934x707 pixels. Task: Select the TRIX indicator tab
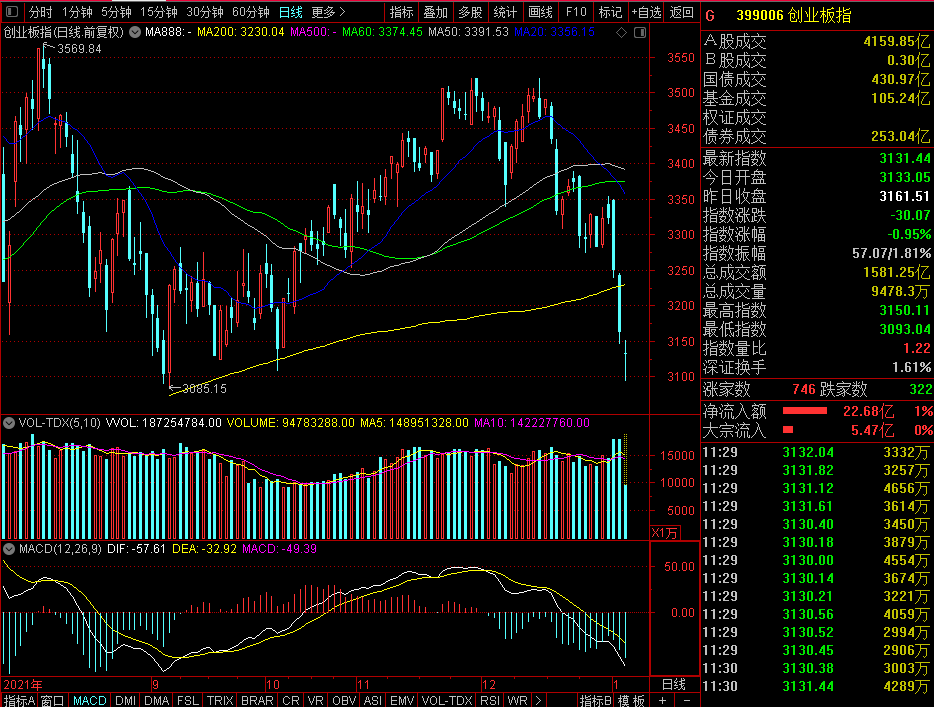(x=220, y=700)
